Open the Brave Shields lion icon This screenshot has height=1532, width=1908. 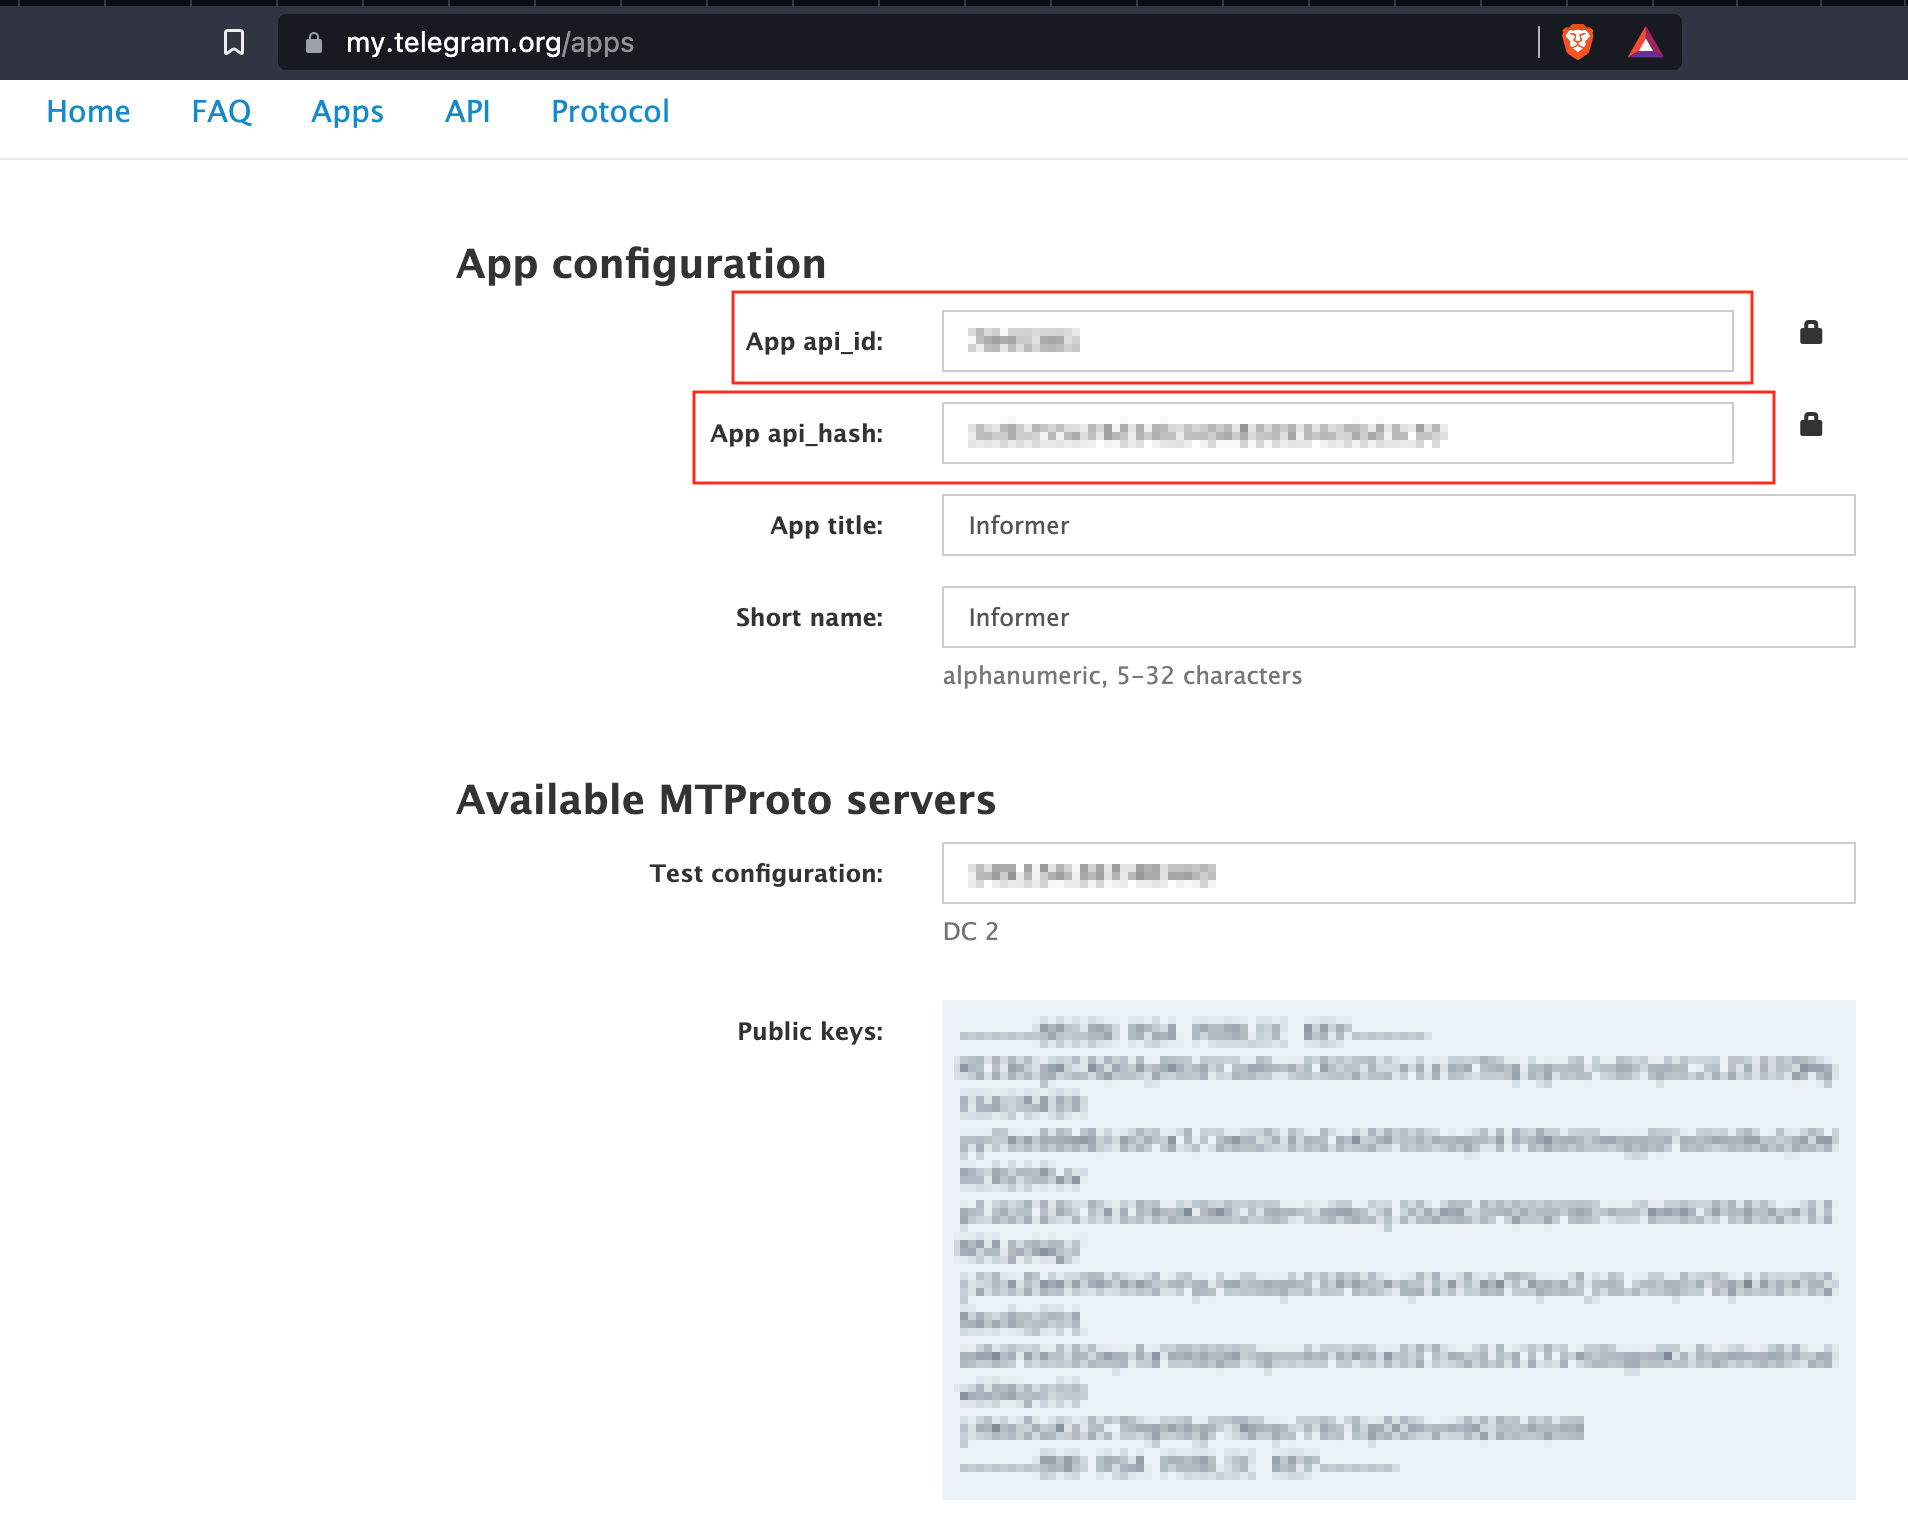click(x=1578, y=42)
